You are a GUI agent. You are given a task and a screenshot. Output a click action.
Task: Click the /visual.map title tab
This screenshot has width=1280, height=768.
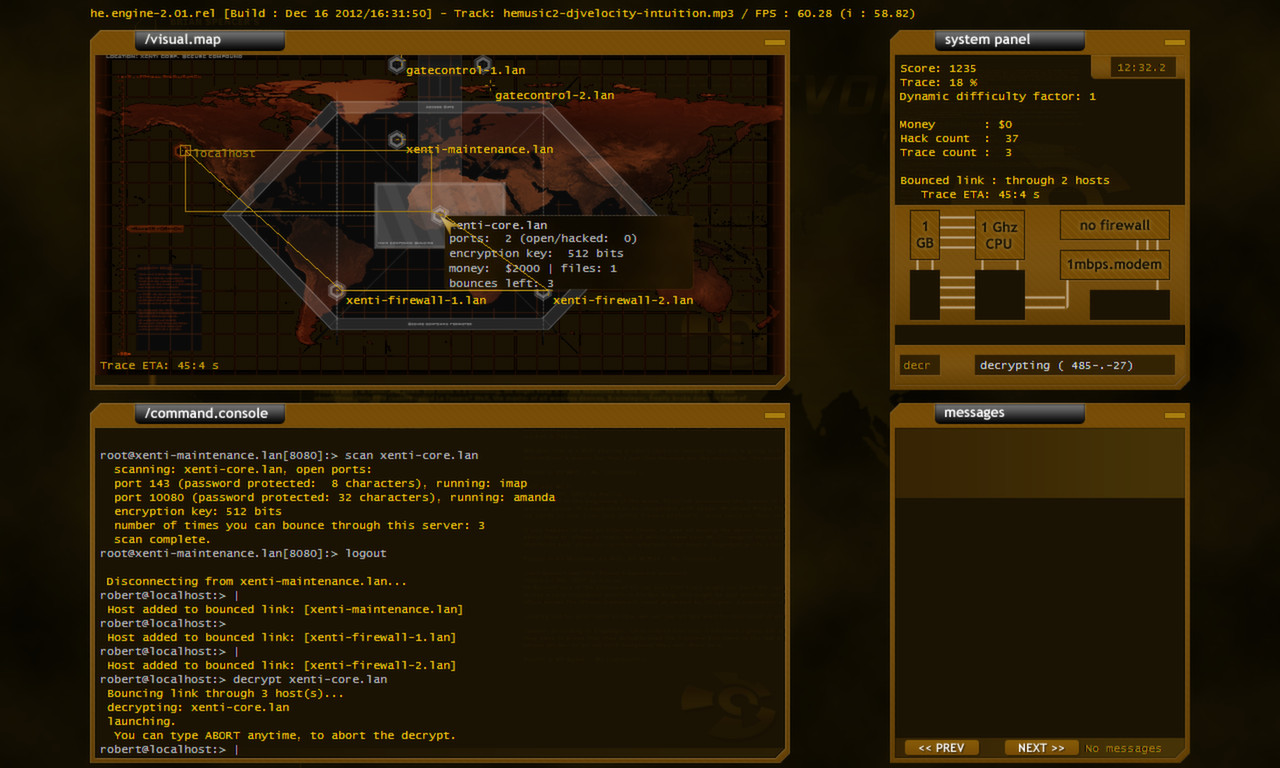tap(208, 40)
